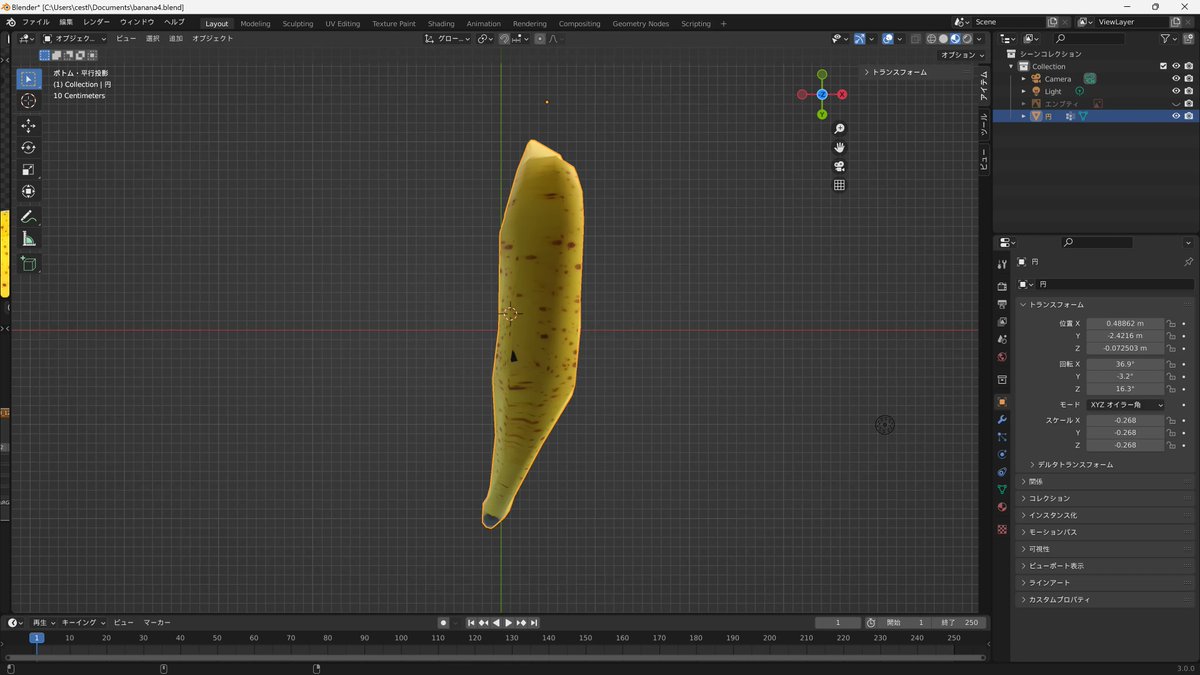Click the end frame field showing 250
The height and width of the screenshot is (675, 1200).
(961, 623)
